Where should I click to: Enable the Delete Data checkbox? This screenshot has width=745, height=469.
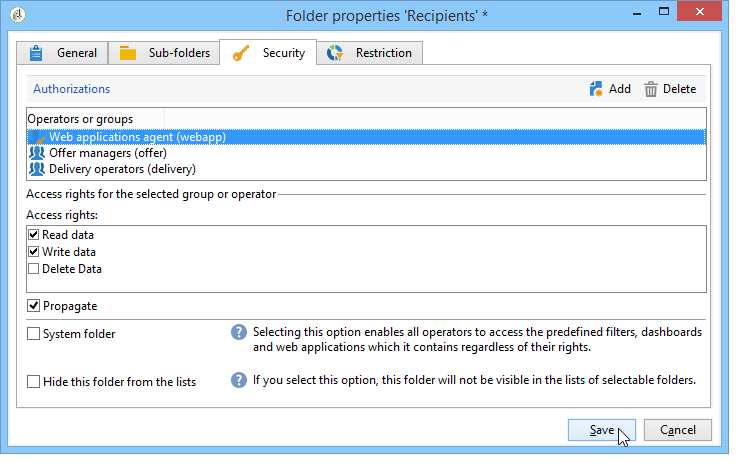coord(34,269)
